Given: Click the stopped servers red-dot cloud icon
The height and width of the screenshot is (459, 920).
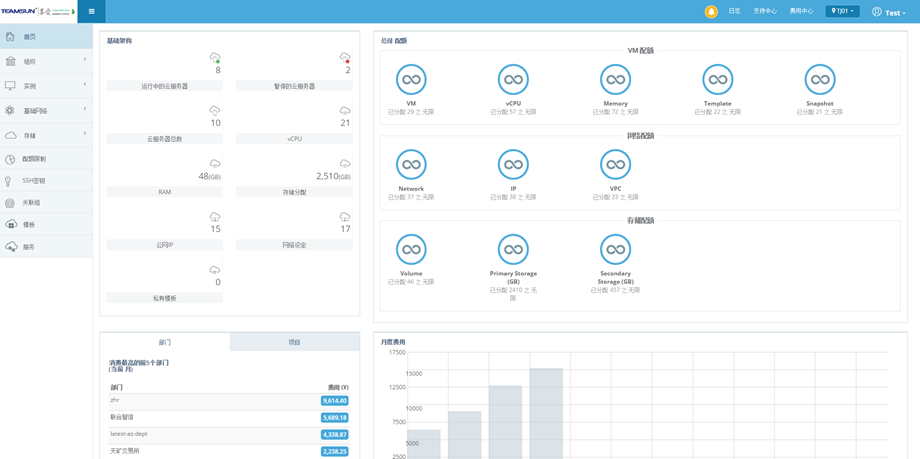Looking at the screenshot, I should click(345, 58).
